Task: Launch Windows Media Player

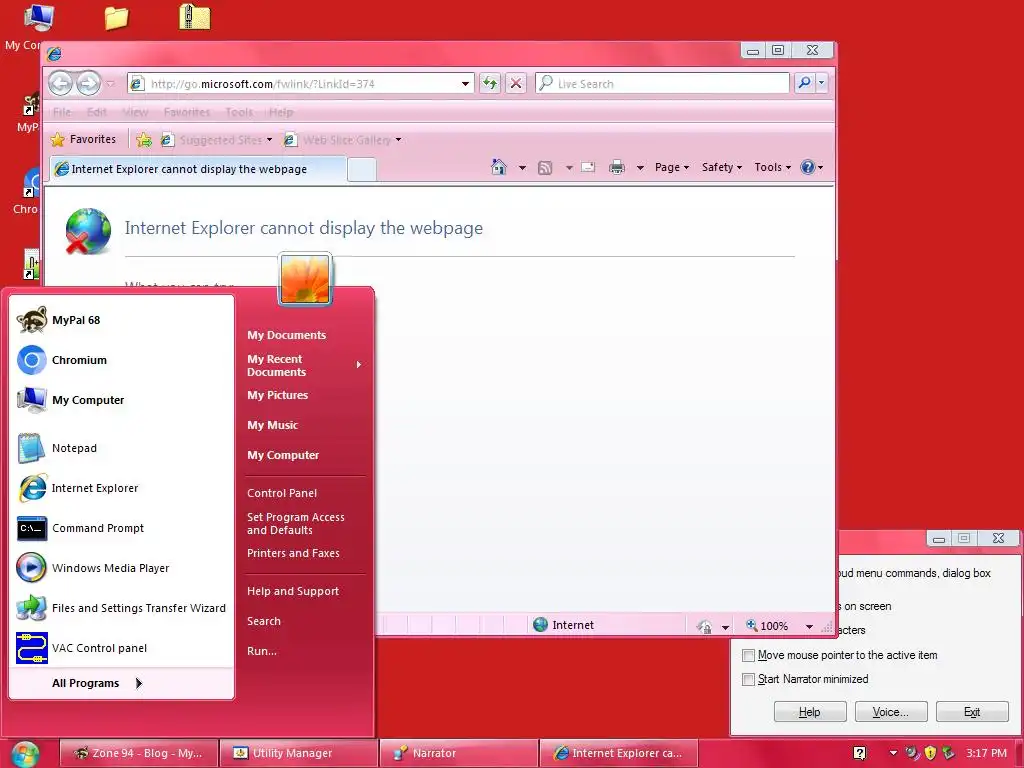Action: (x=121, y=568)
